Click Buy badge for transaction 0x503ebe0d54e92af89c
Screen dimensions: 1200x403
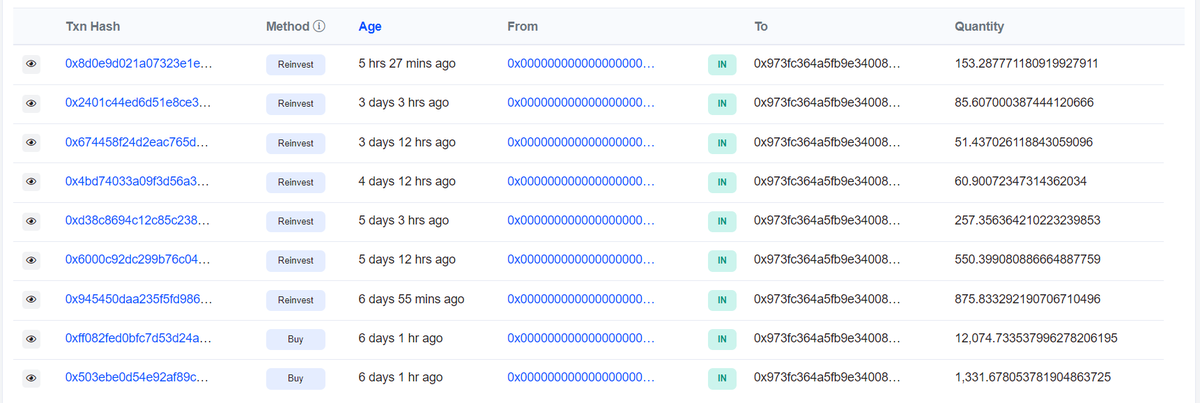point(295,379)
